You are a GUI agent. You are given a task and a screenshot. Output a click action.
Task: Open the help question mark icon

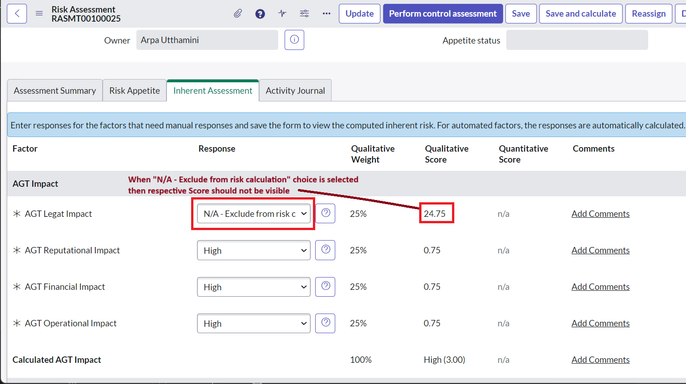[x=260, y=14]
